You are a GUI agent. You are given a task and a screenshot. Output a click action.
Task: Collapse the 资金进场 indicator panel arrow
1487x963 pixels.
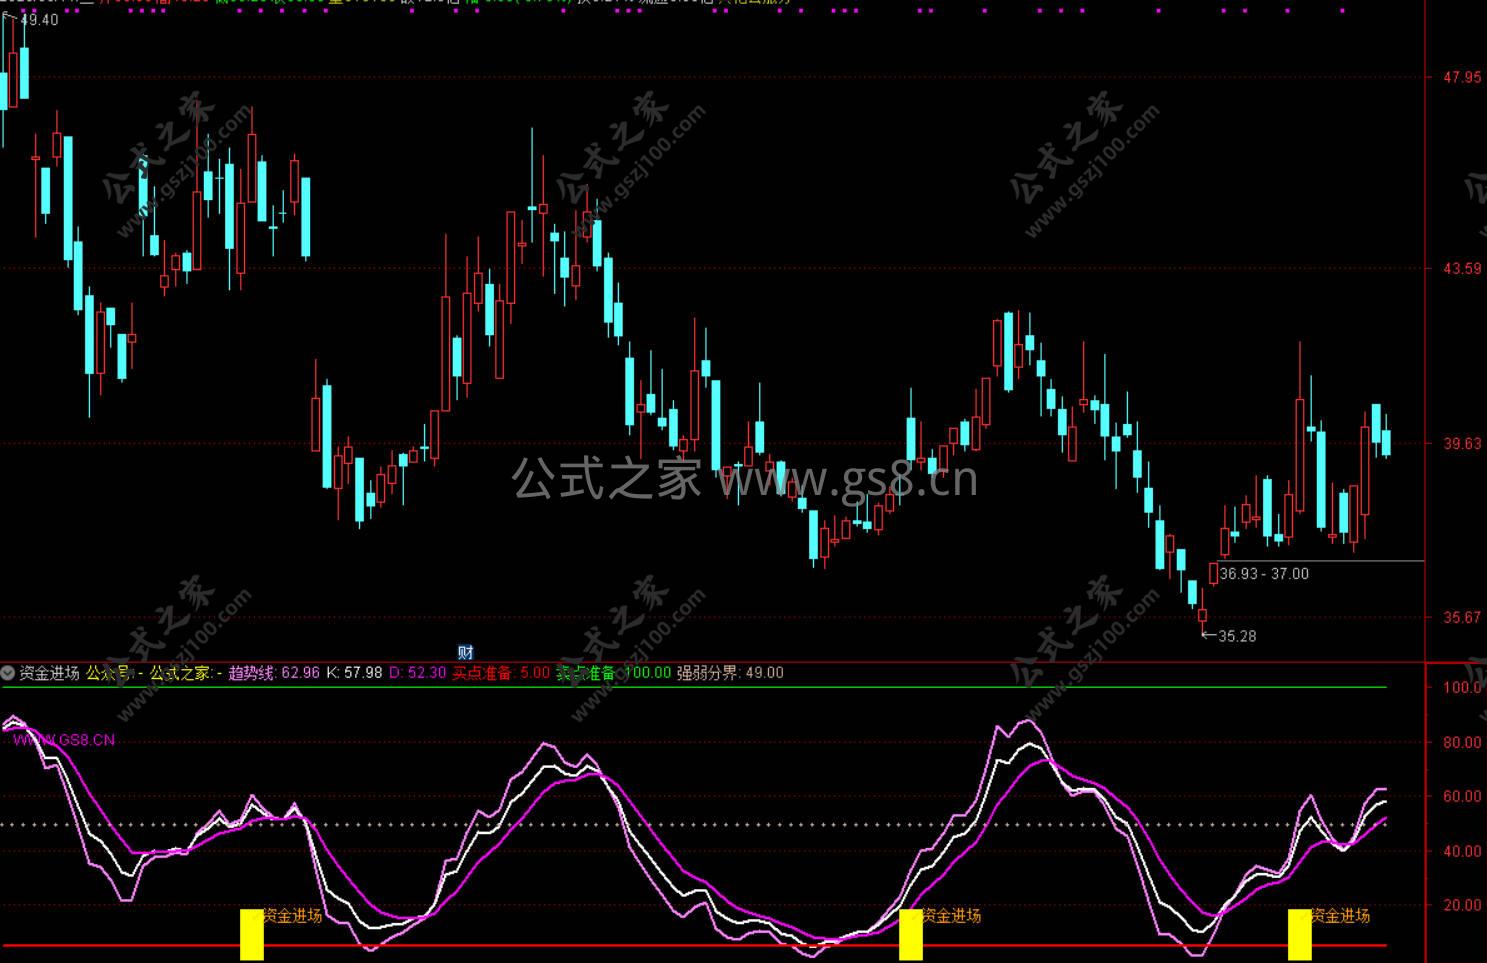pos(8,673)
